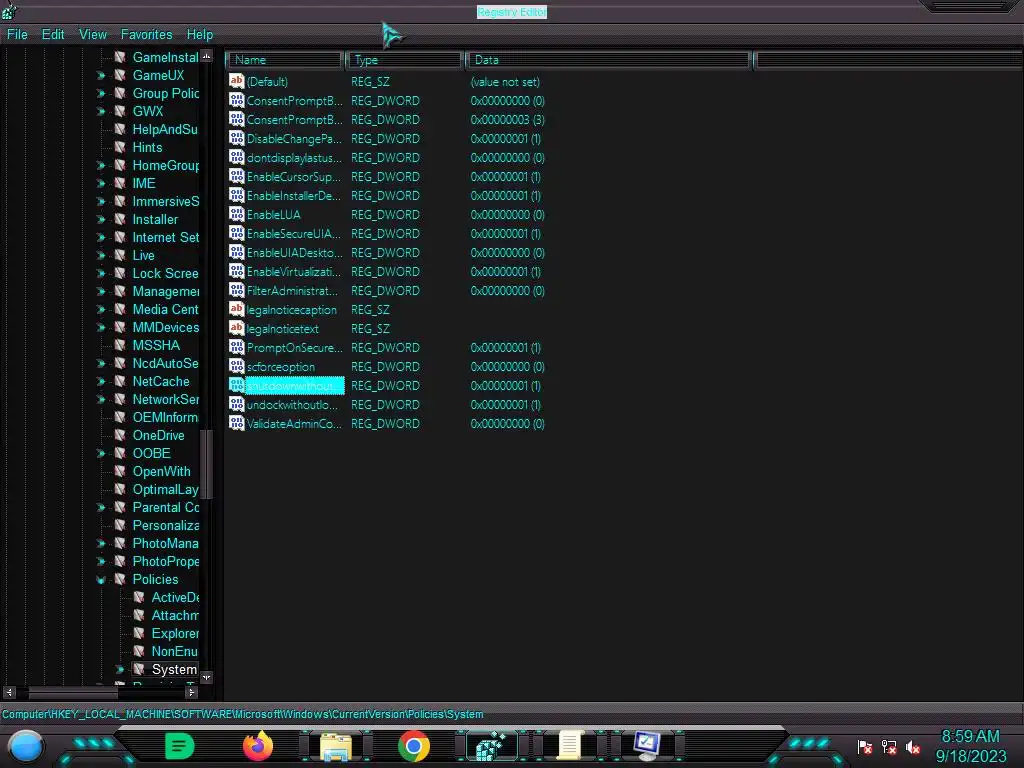Select the EnableSecureUIA... value name
The height and width of the screenshot is (768, 1024).
pyautogui.click(x=294, y=234)
